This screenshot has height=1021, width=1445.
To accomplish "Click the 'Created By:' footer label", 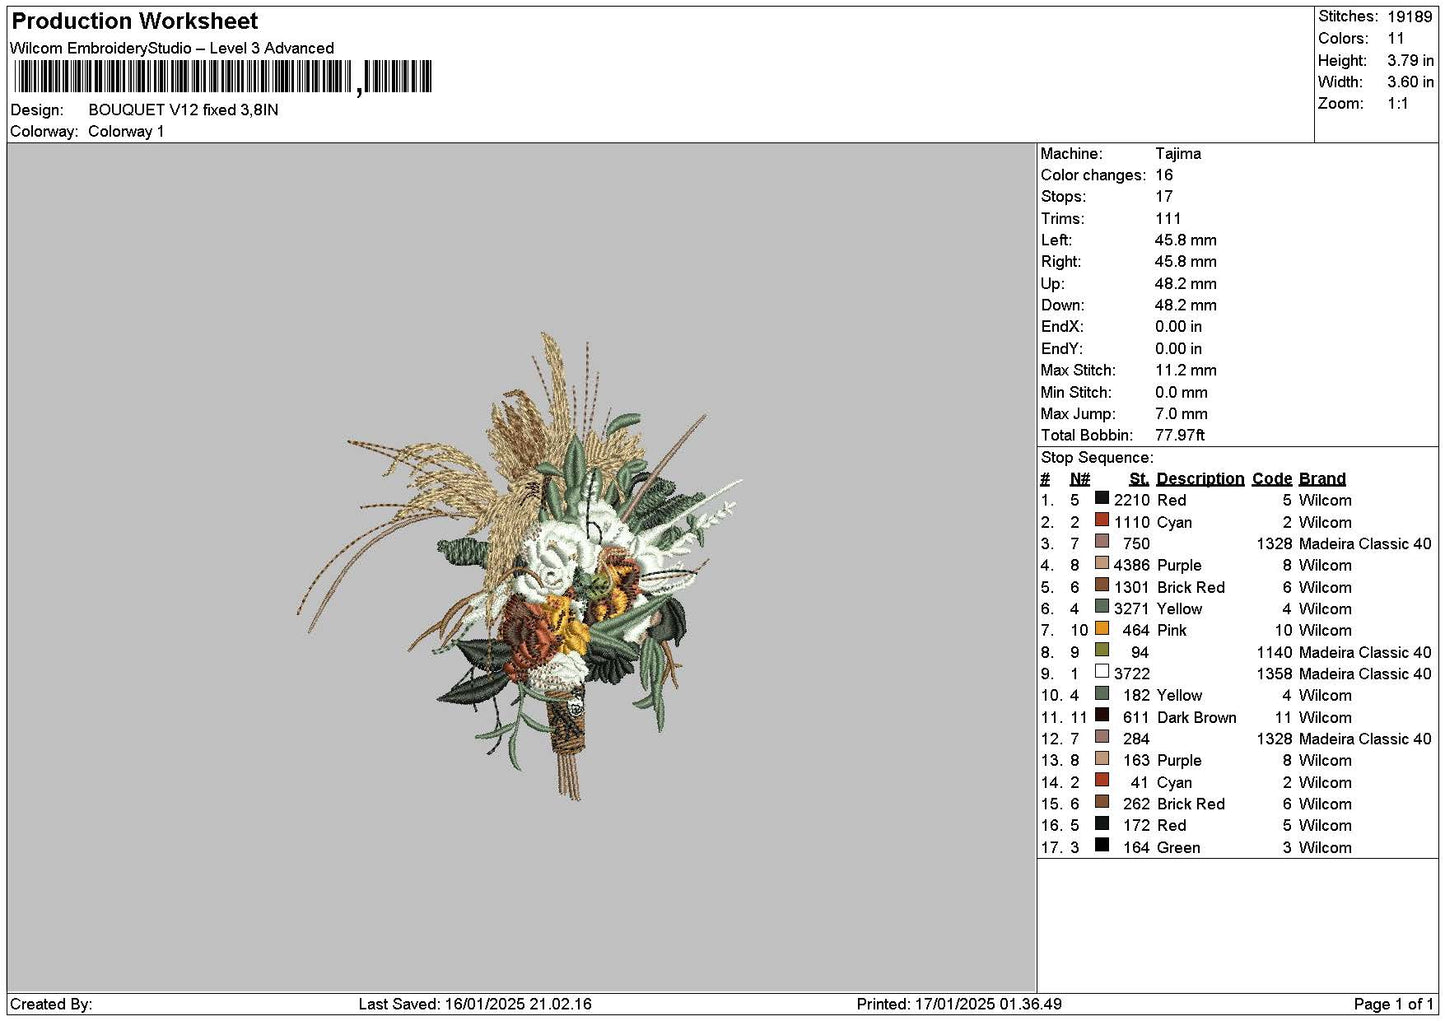I will tap(51, 1004).
